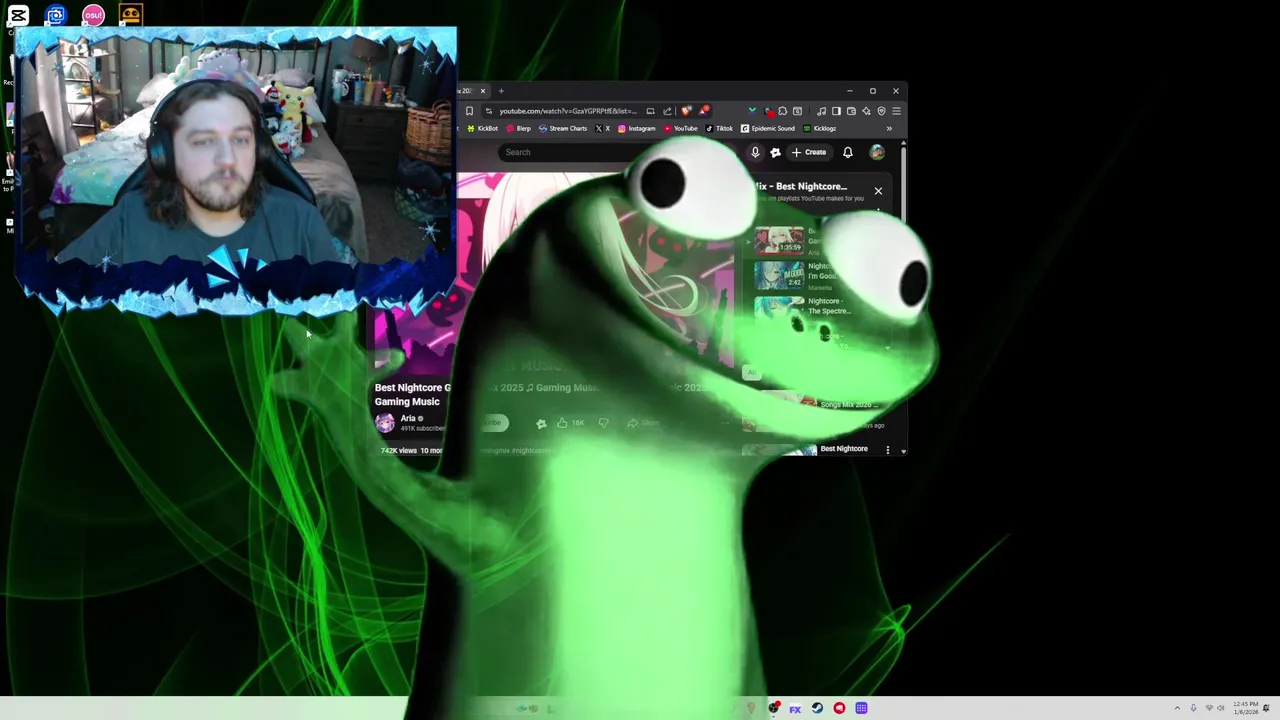This screenshot has height=720, width=1280.
Task: Play the 1:35:59 playlist video thumbnail
Action: click(779, 241)
